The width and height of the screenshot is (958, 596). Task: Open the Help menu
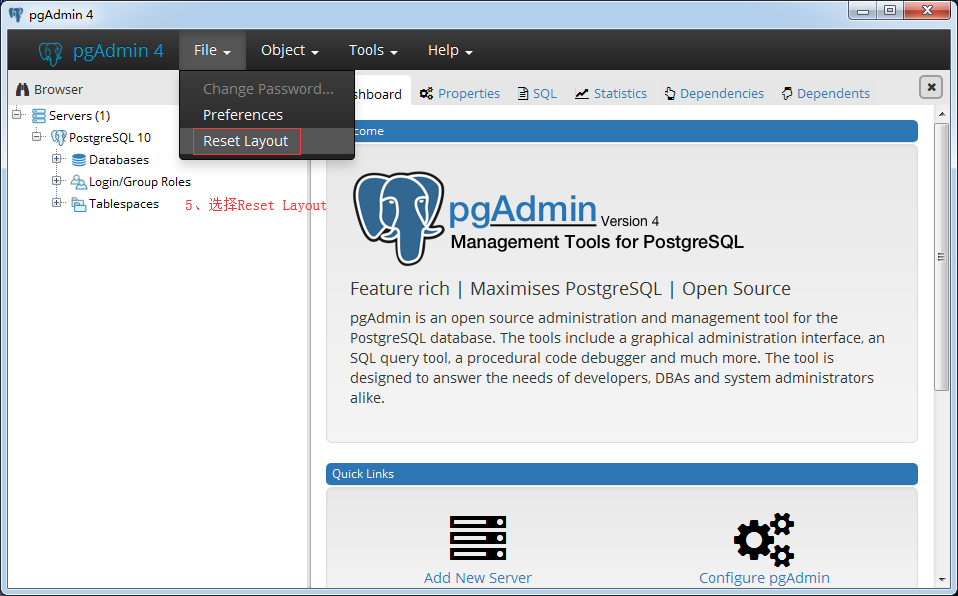tap(450, 50)
